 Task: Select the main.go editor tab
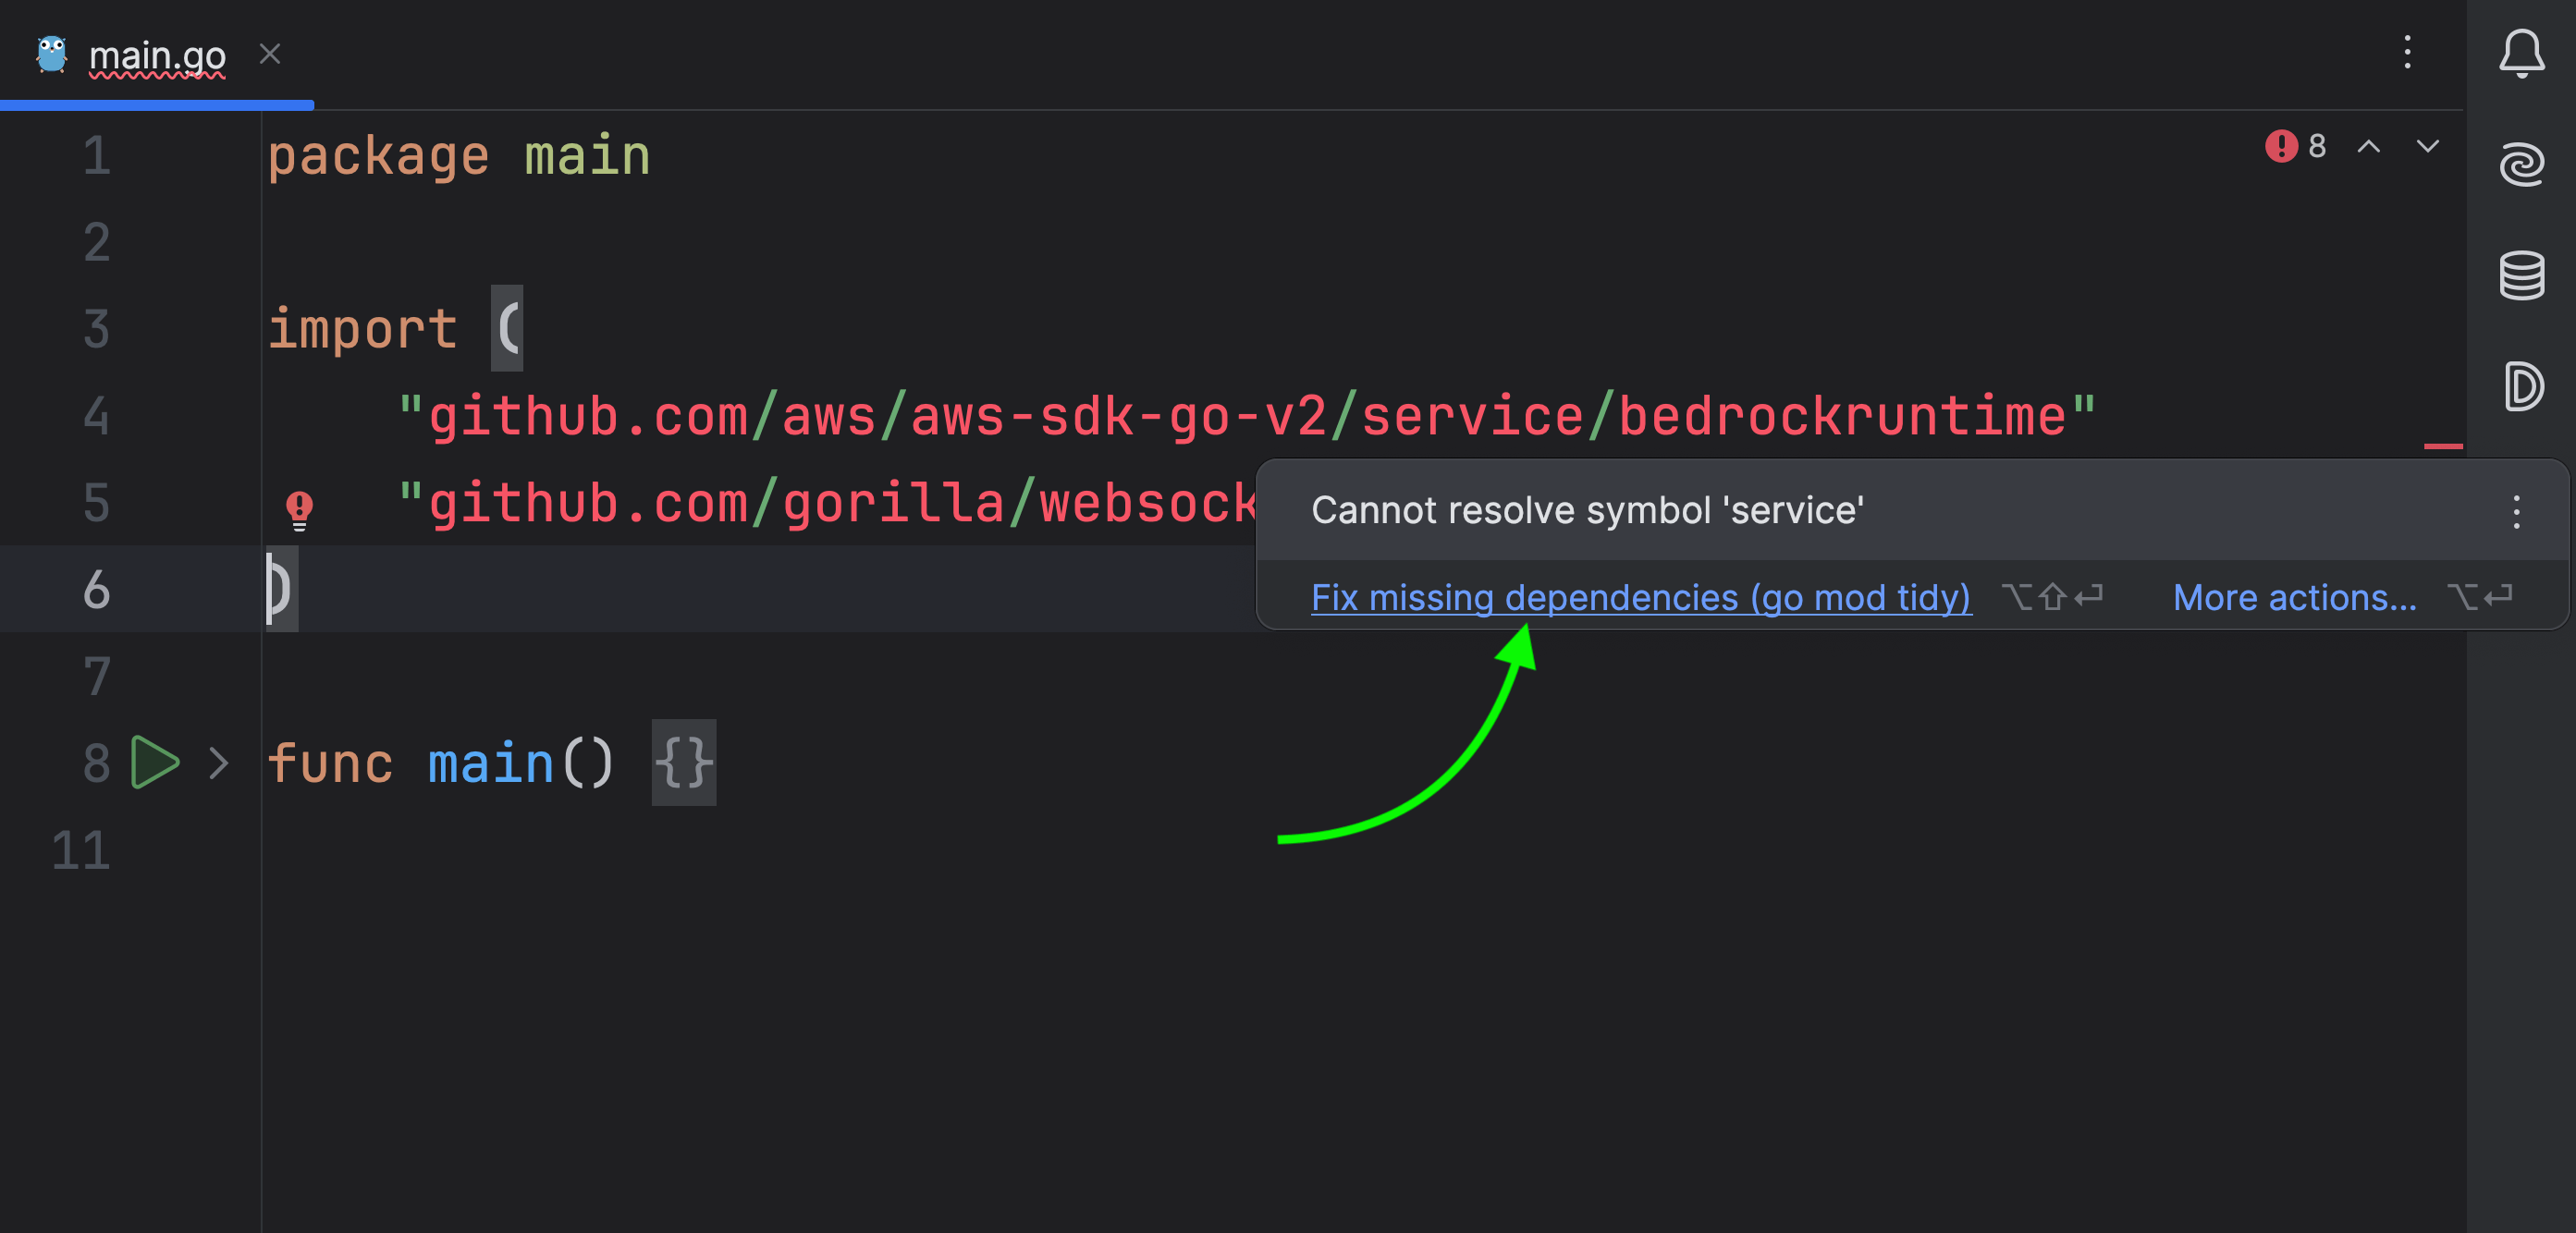pyautogui.click(x=157, y=55)
